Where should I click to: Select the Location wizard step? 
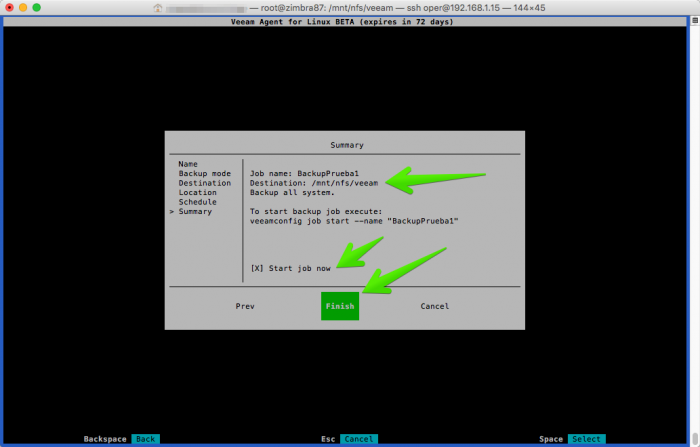[x=197, y=192]
